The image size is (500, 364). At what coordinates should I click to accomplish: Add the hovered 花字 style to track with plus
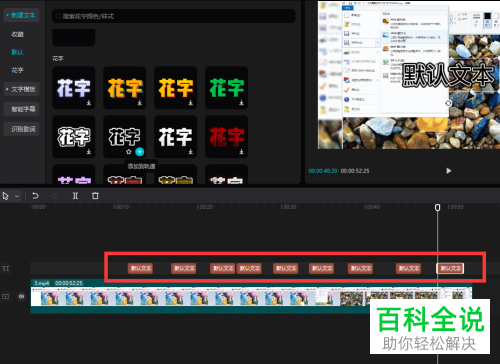tap(140, 152)
